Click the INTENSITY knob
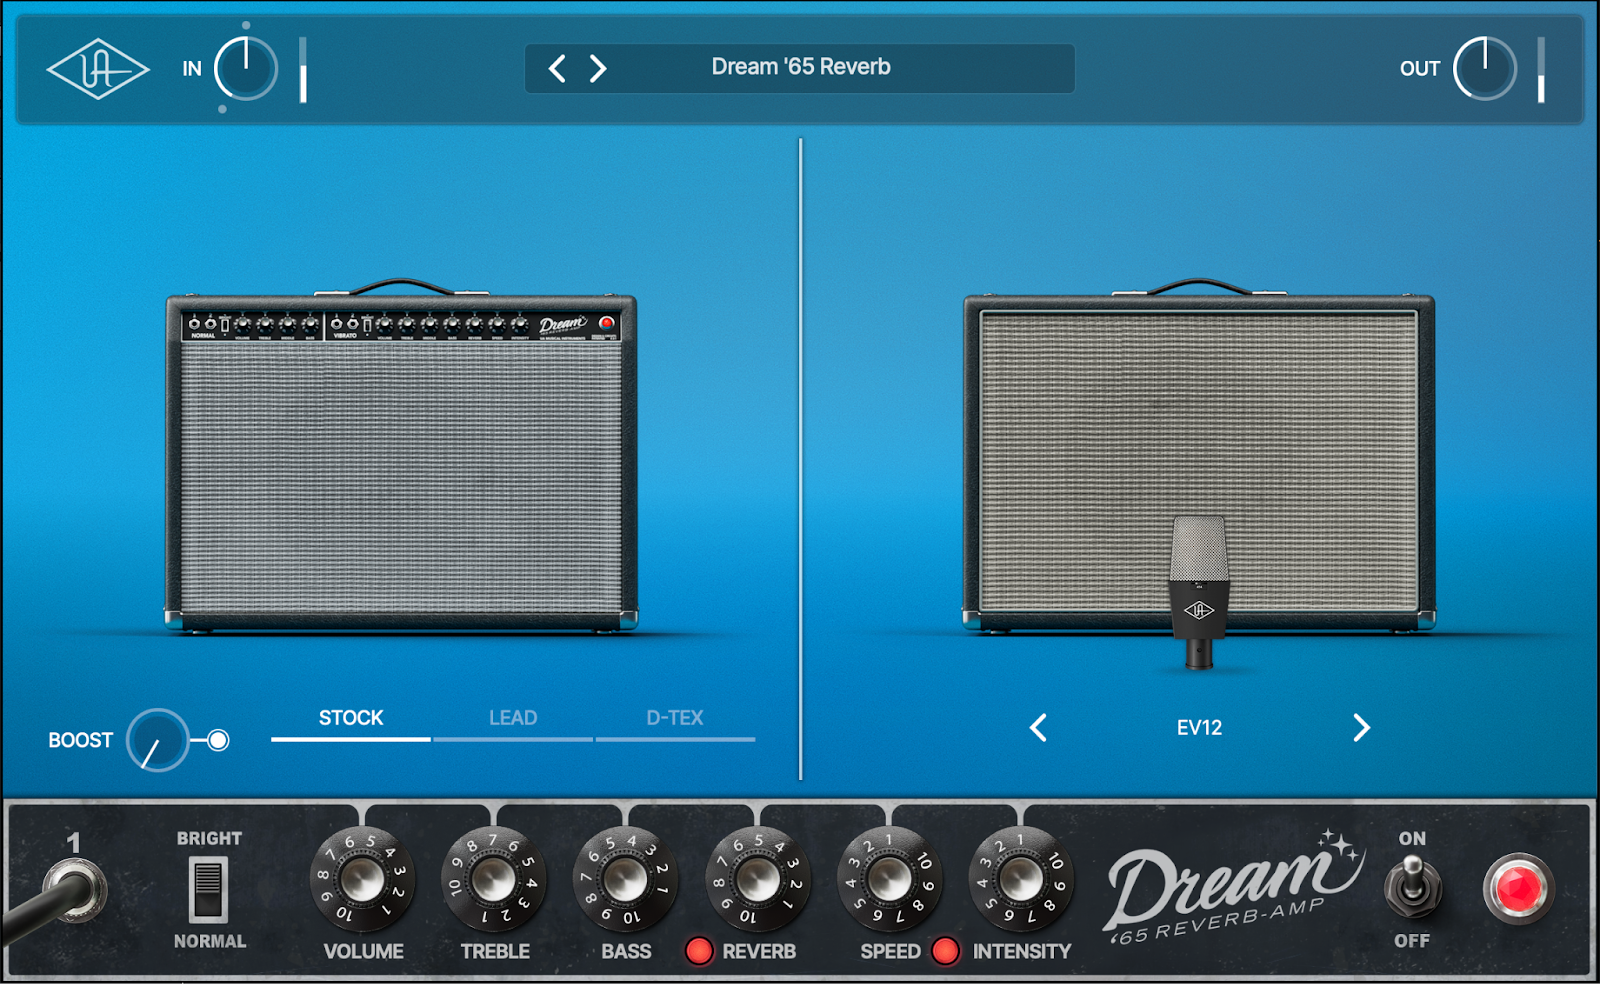 click(x=1022, y=879)
